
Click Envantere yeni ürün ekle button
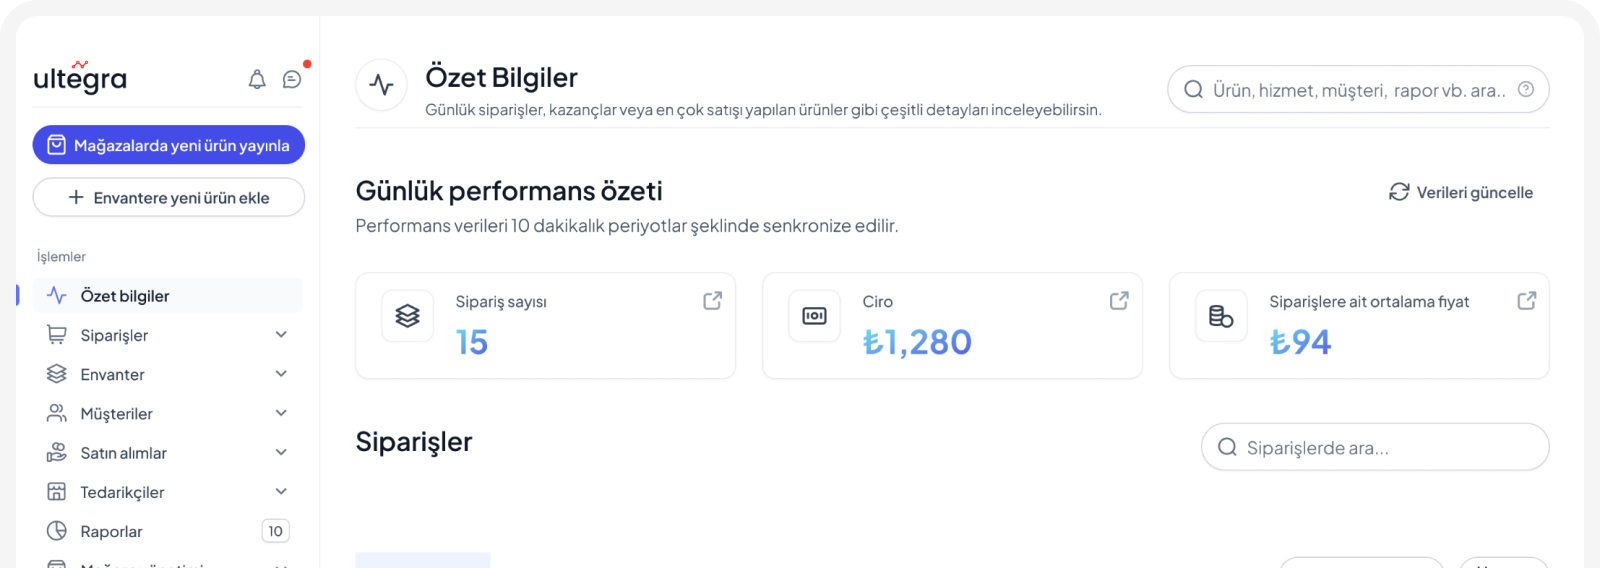coord(169,197)
